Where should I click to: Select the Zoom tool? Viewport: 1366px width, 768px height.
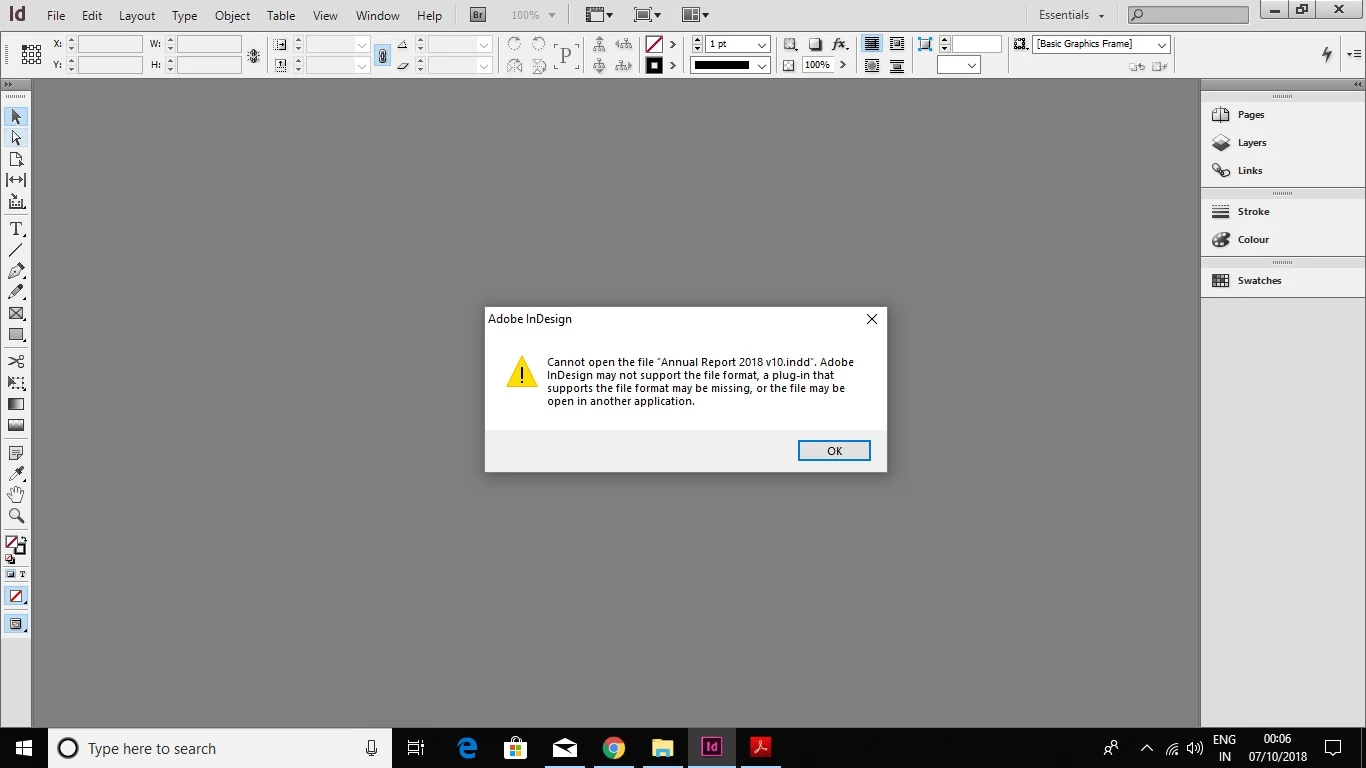(16, 516)
